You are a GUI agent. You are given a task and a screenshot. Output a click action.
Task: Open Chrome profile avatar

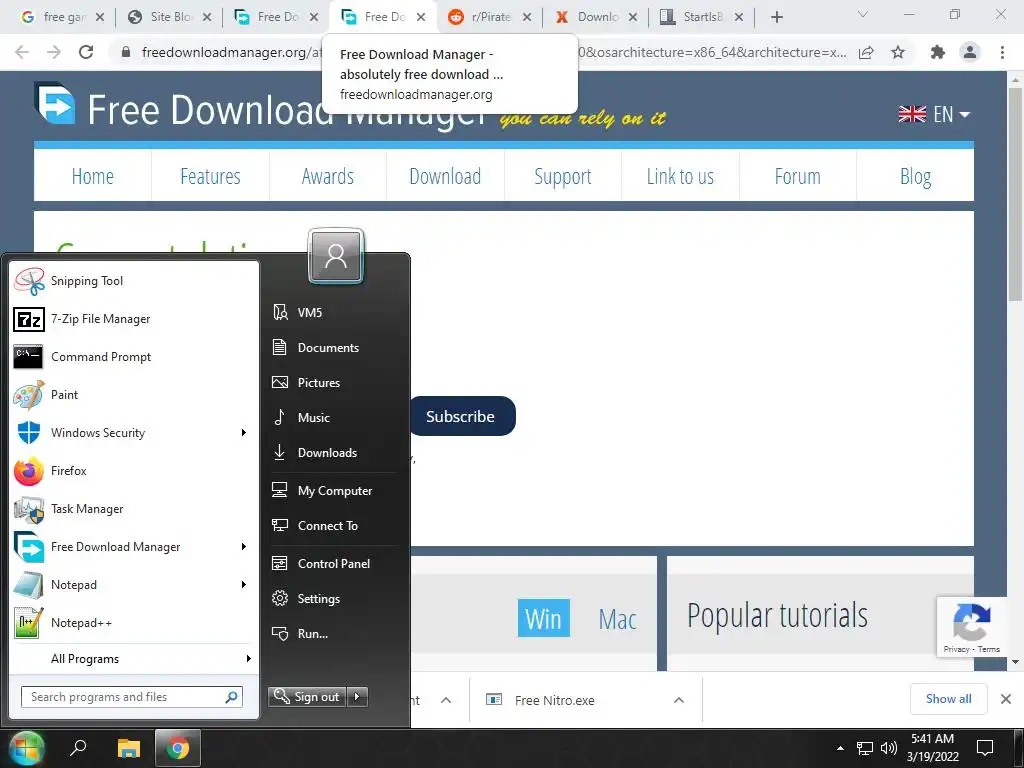970,52
